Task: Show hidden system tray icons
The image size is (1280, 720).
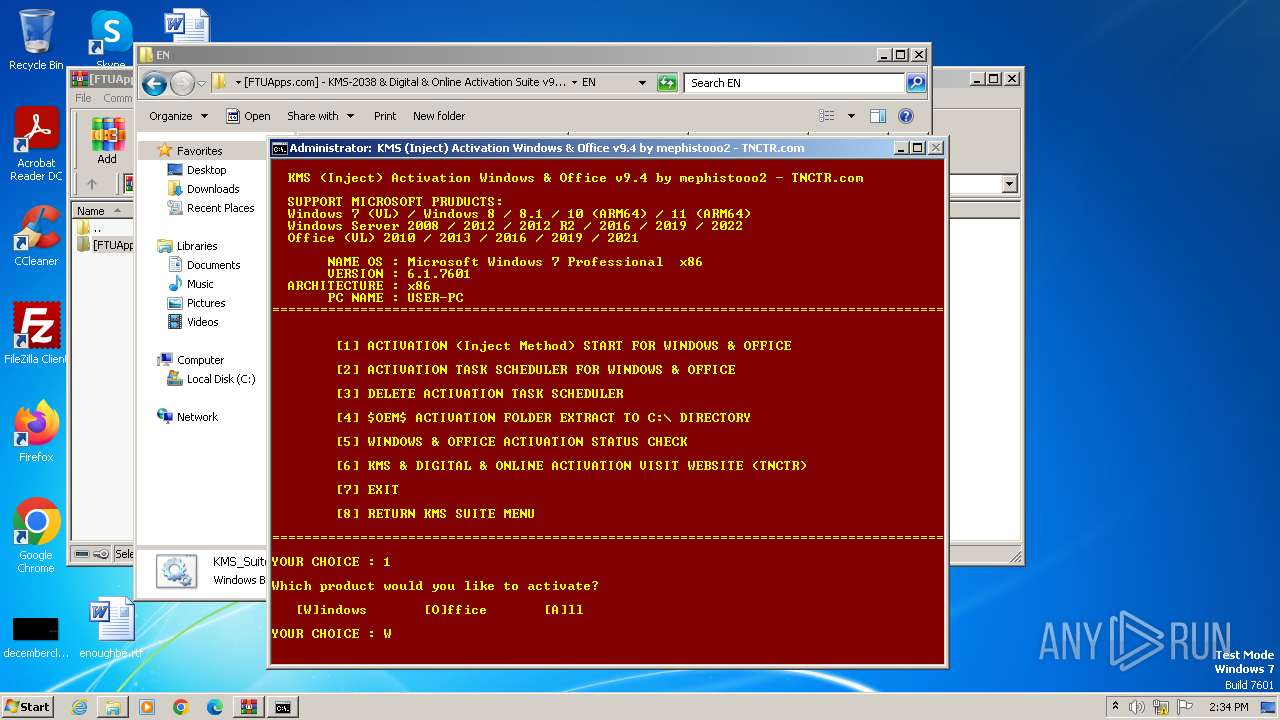Action: (1115, 707)
